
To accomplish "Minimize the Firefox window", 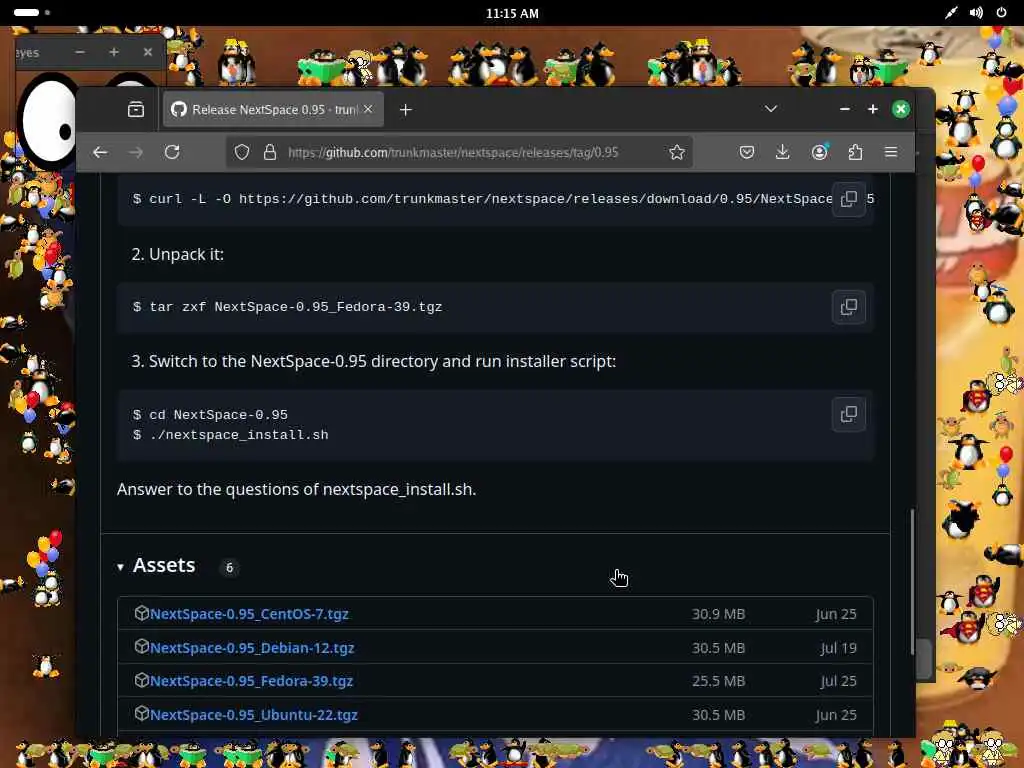I will coord(844,109).
